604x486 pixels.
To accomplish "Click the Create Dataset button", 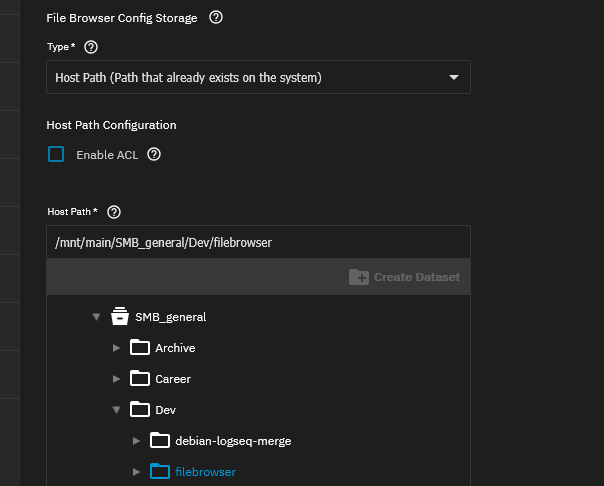I will (x=404, y=277).
